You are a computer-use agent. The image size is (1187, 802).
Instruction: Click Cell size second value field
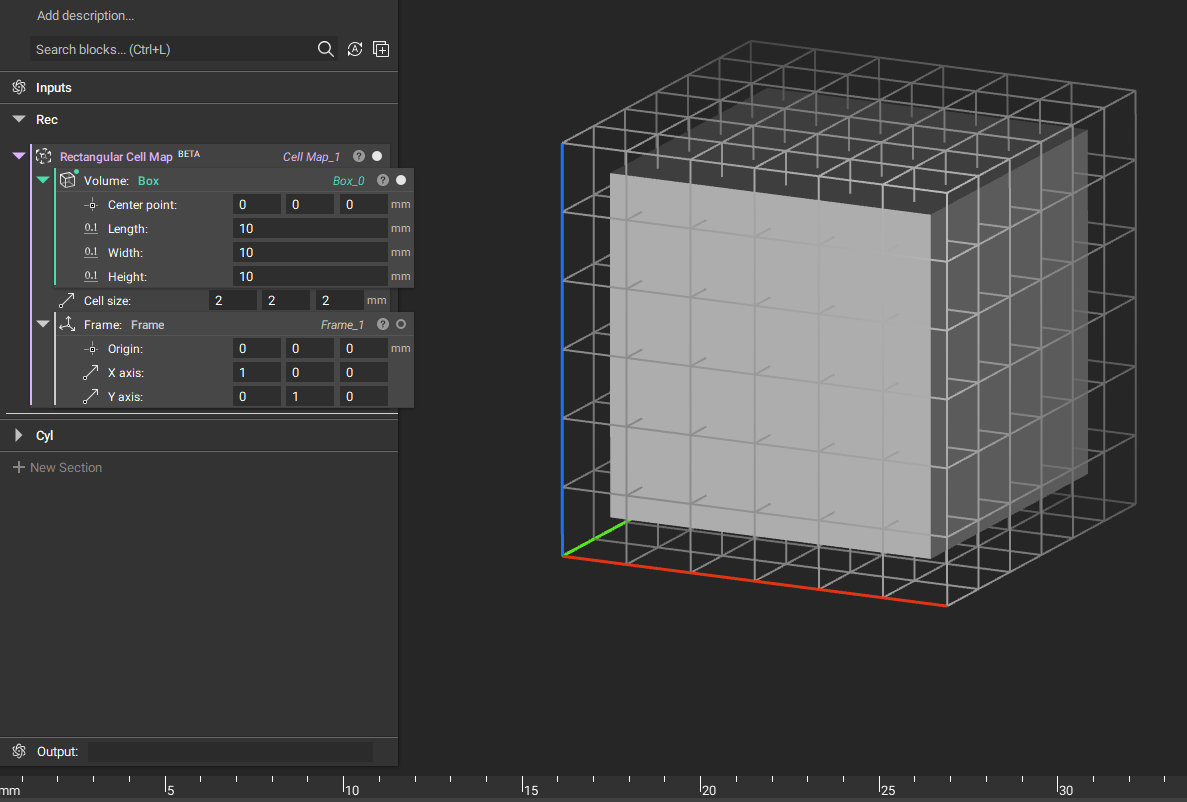(285, 301)
